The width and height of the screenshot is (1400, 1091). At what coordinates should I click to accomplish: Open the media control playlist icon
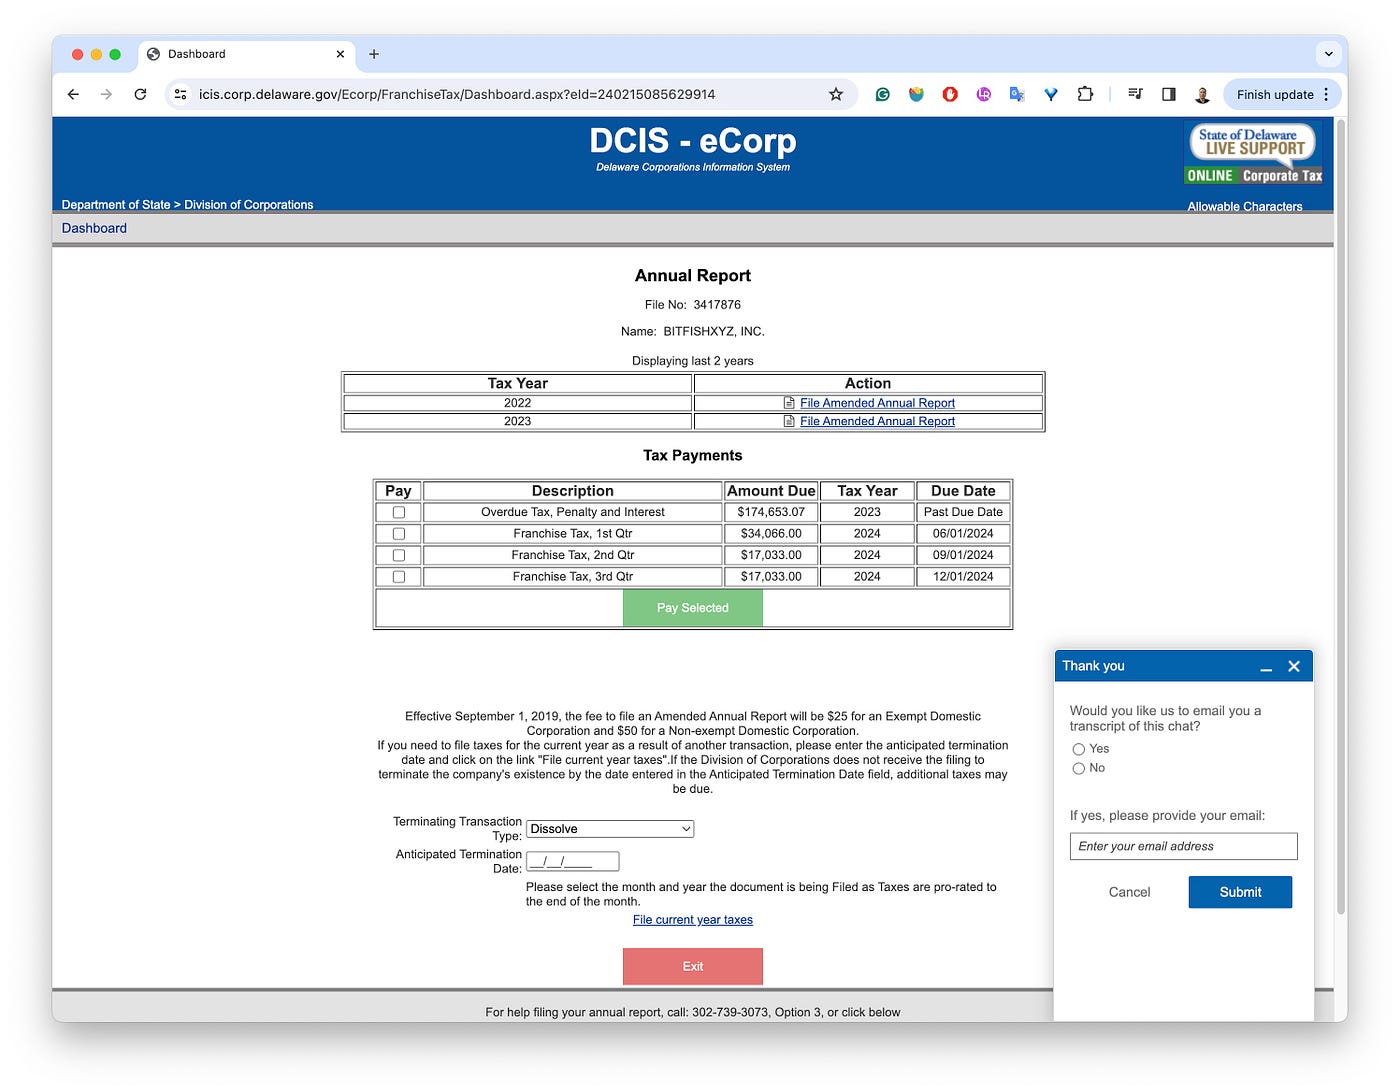coord(1135,94)
